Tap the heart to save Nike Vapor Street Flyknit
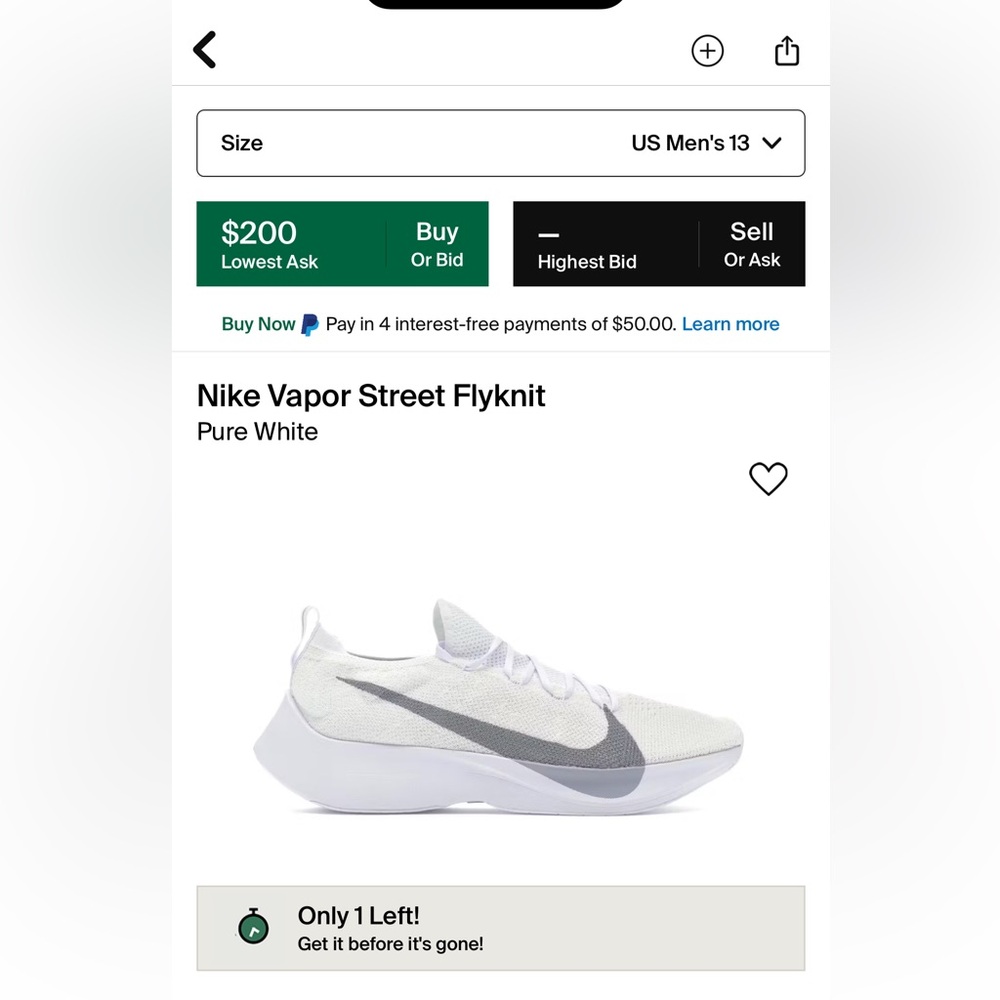This screenshot has width=1000, height=1000. click(769, 479)
